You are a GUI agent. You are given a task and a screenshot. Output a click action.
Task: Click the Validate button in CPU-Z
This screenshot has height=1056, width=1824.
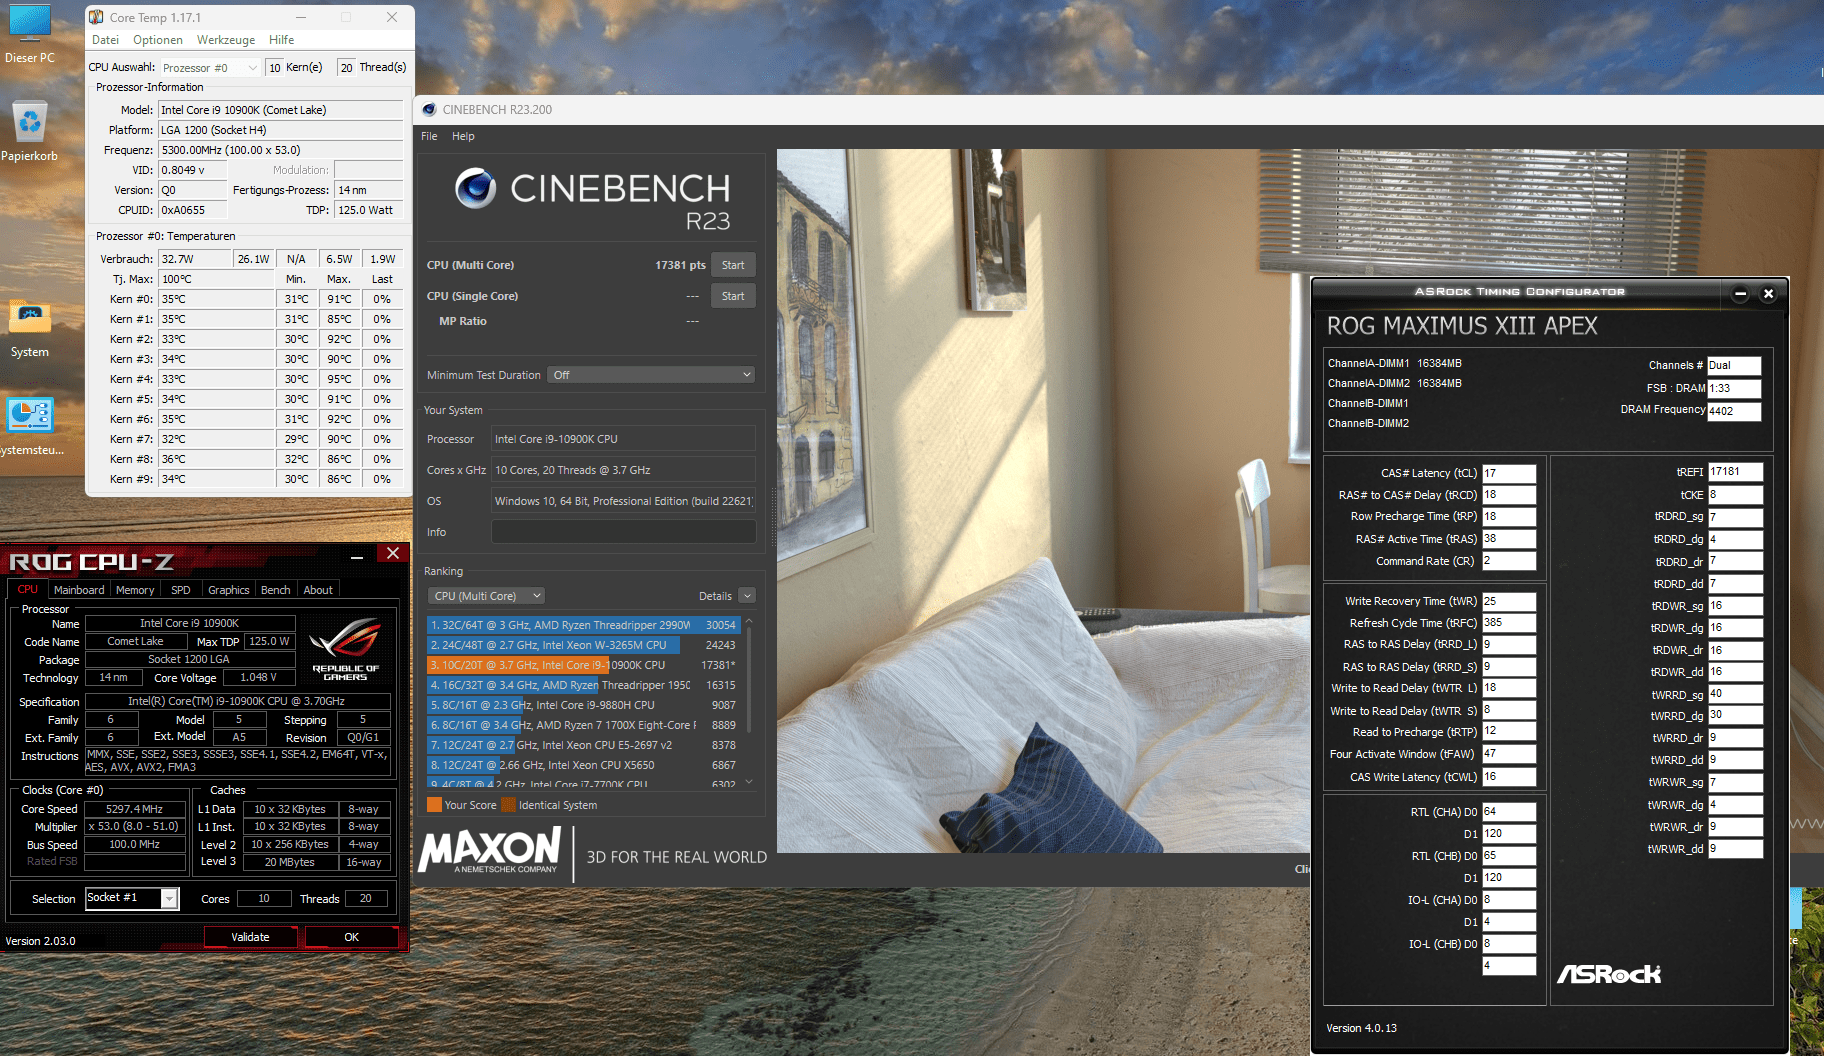[250, 937]
